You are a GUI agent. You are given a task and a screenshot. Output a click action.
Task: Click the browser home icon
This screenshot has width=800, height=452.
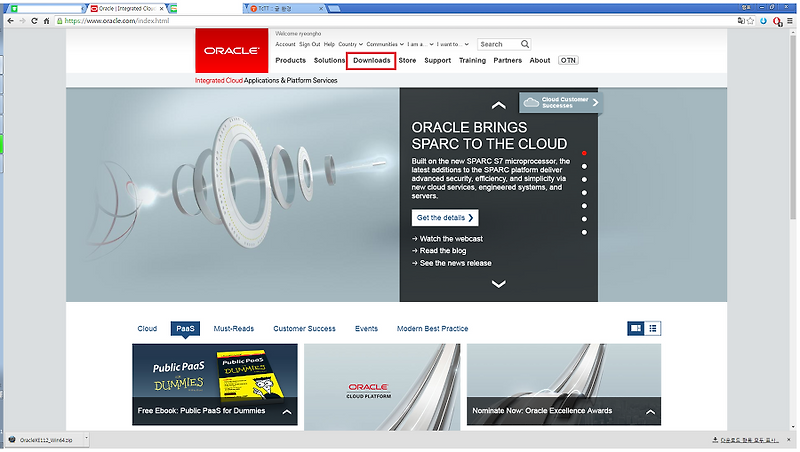coord(46,21)
